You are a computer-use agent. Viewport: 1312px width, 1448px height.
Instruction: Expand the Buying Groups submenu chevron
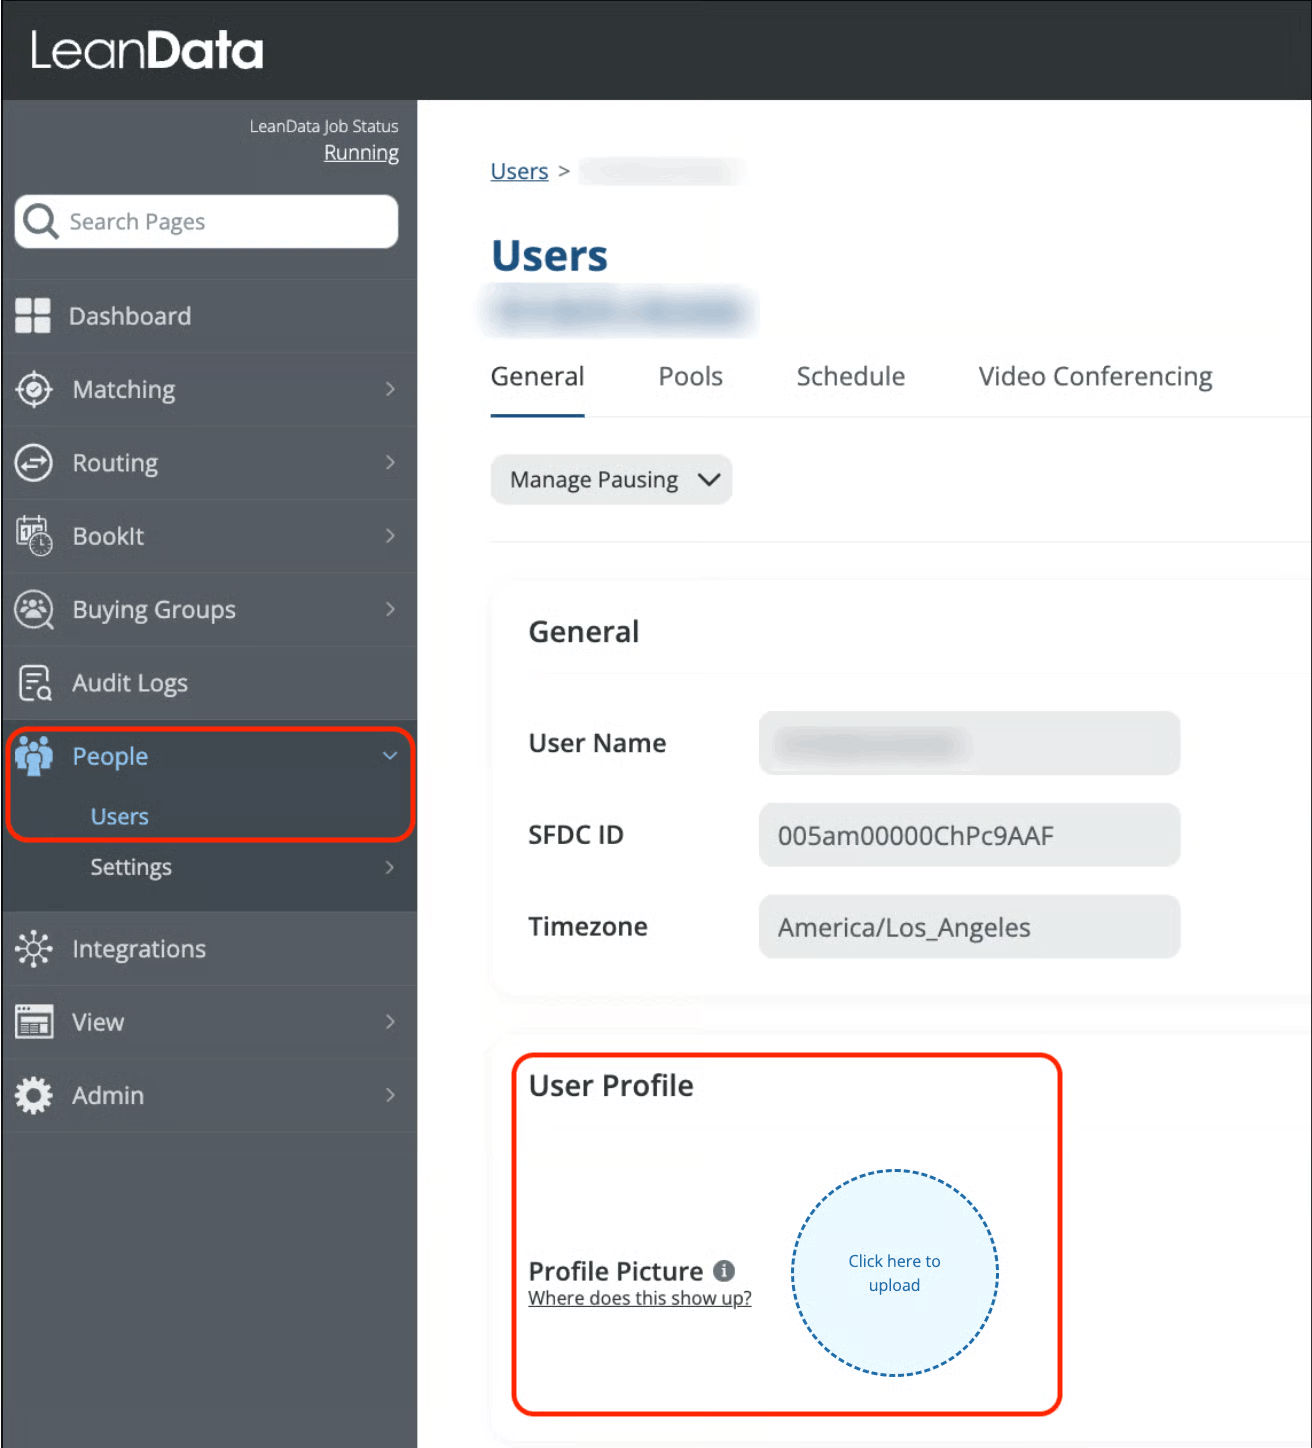pos(390,609)
